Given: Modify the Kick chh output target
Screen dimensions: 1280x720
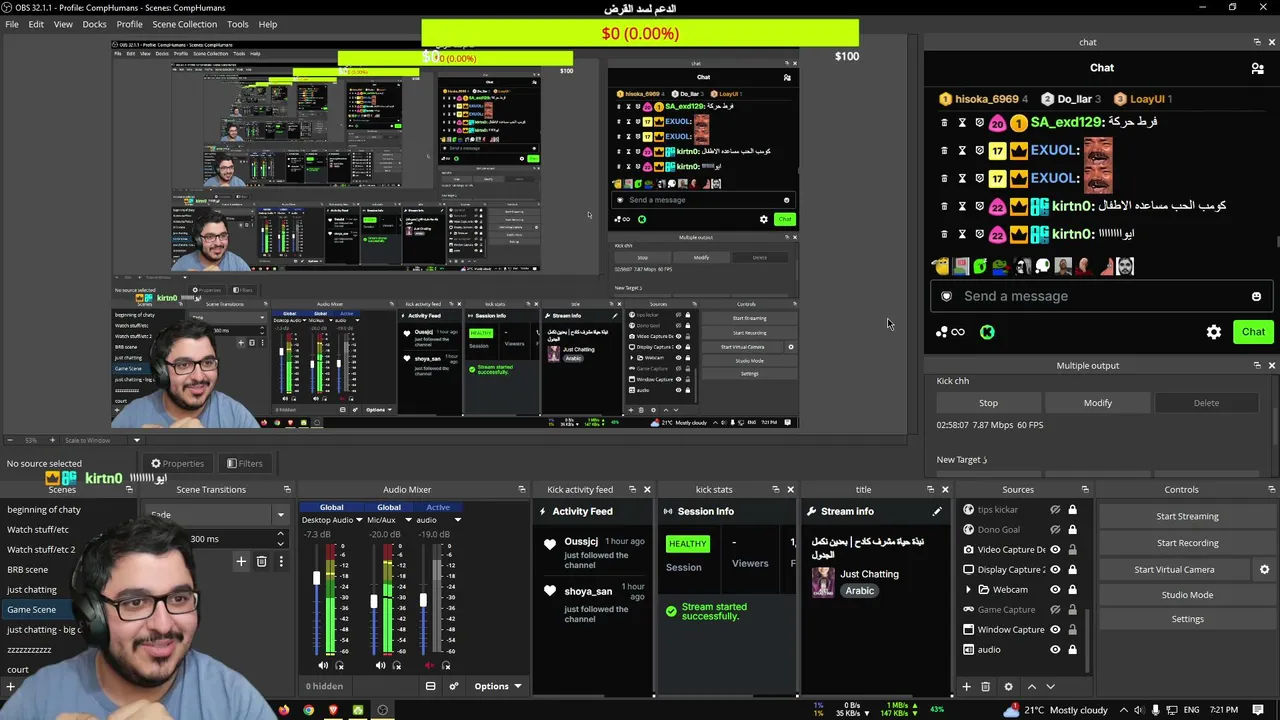Looking at the screenshot, I should tap(1098, 403).
